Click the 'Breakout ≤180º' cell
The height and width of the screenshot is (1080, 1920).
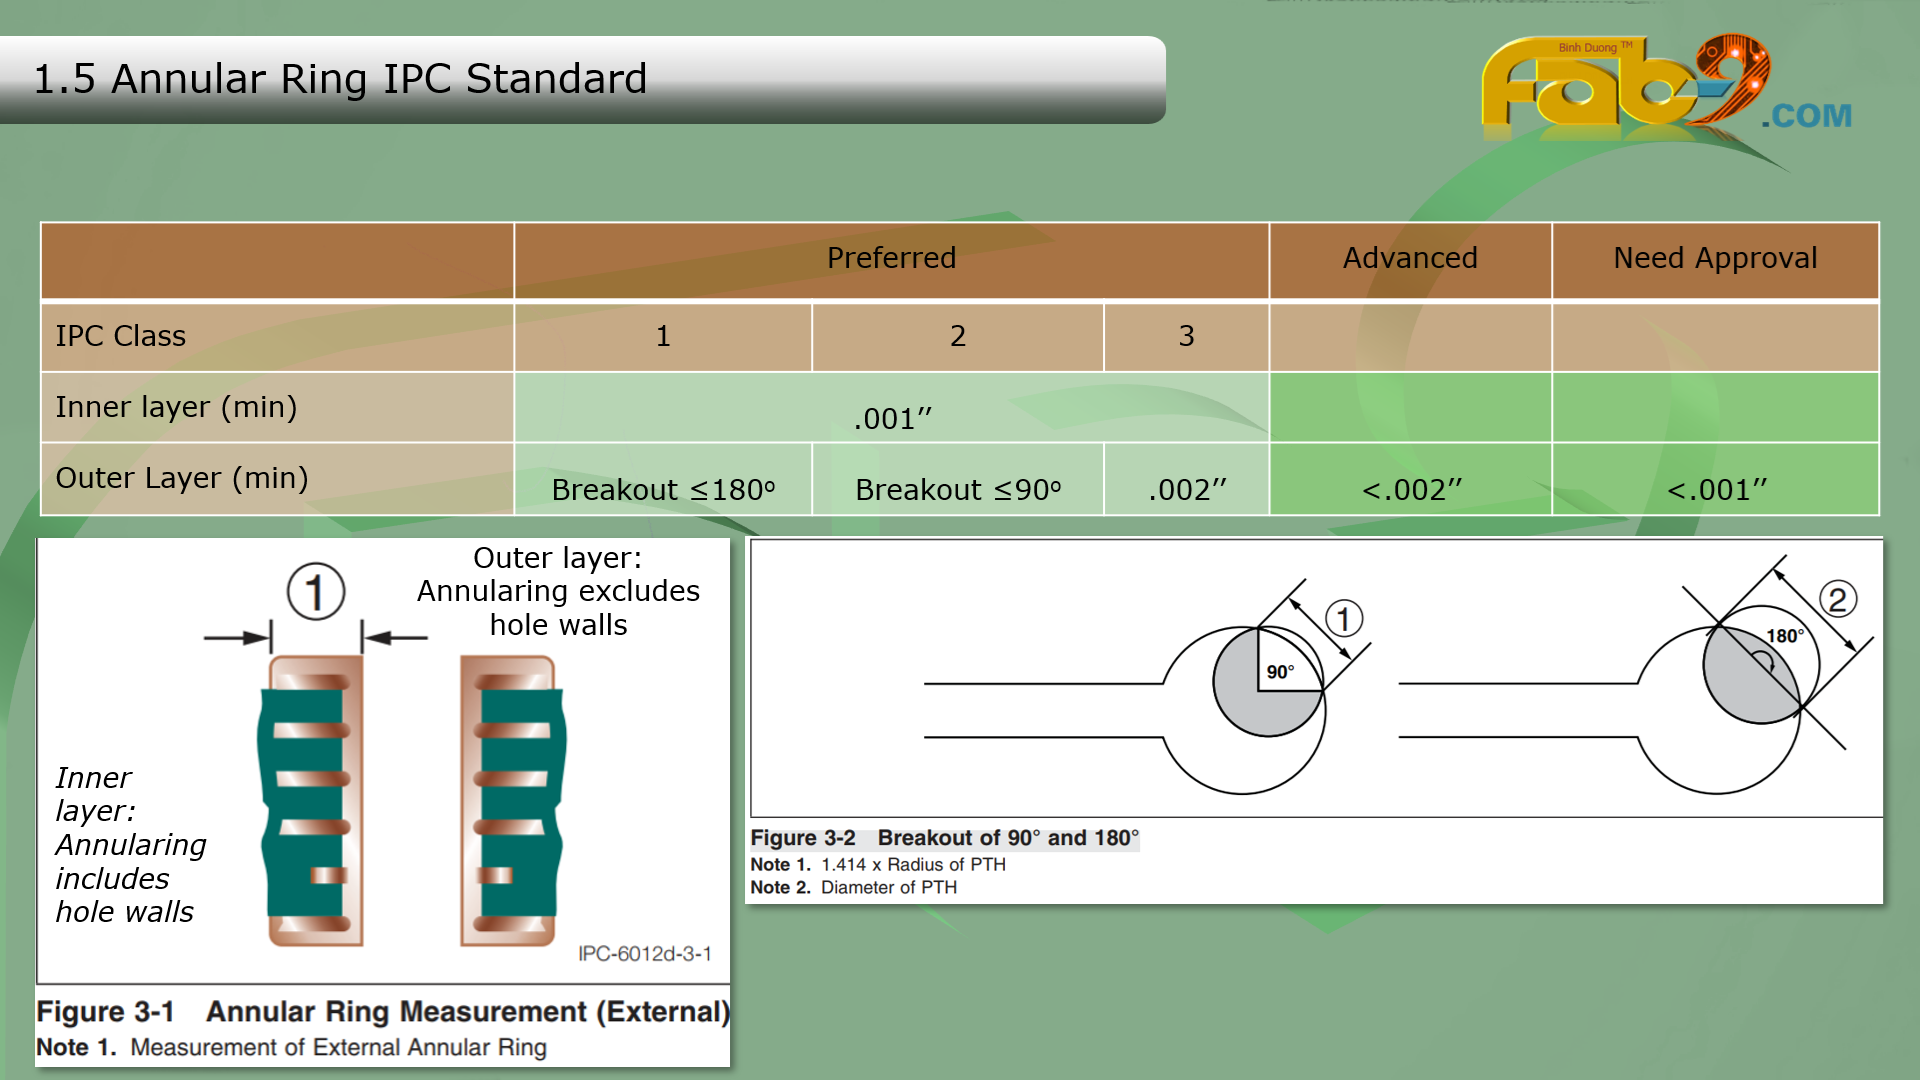point(663,490)
